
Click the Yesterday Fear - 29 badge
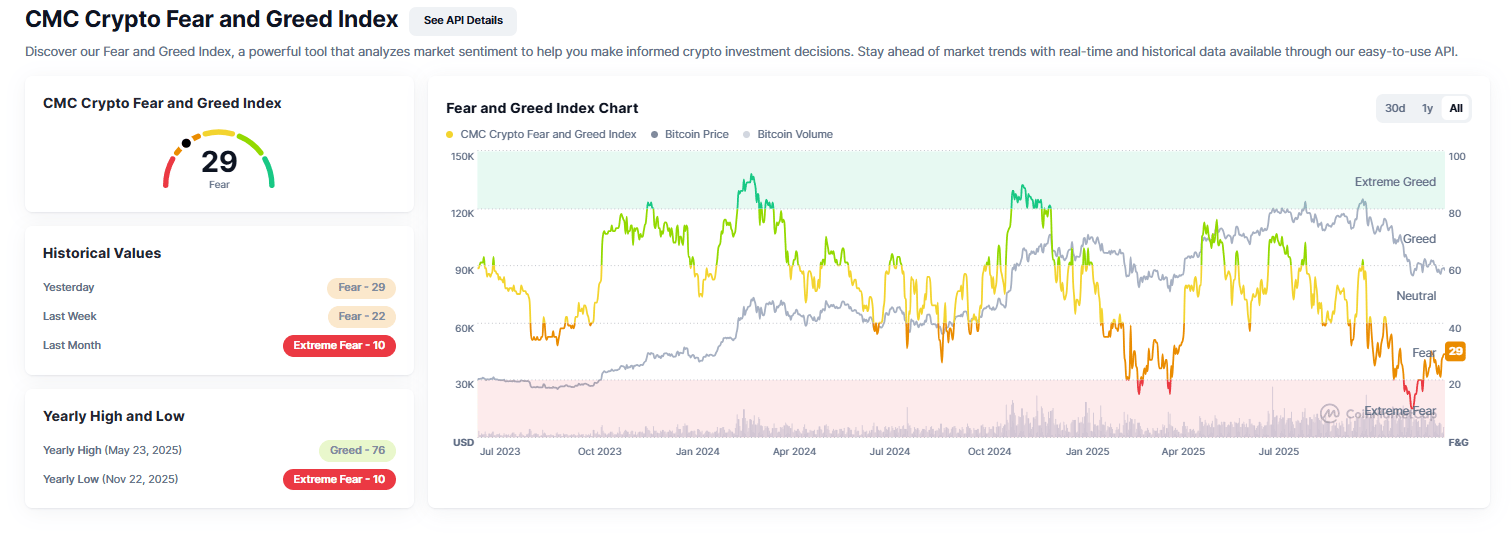coord(361,288)
